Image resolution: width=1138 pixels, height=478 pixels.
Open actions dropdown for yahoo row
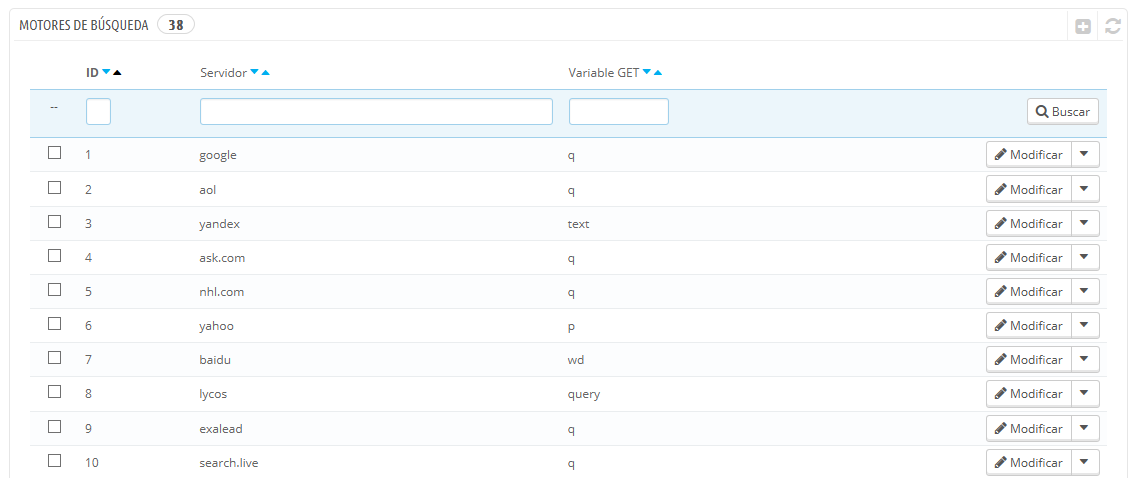pyautogui.click(x=1085, y=326)
